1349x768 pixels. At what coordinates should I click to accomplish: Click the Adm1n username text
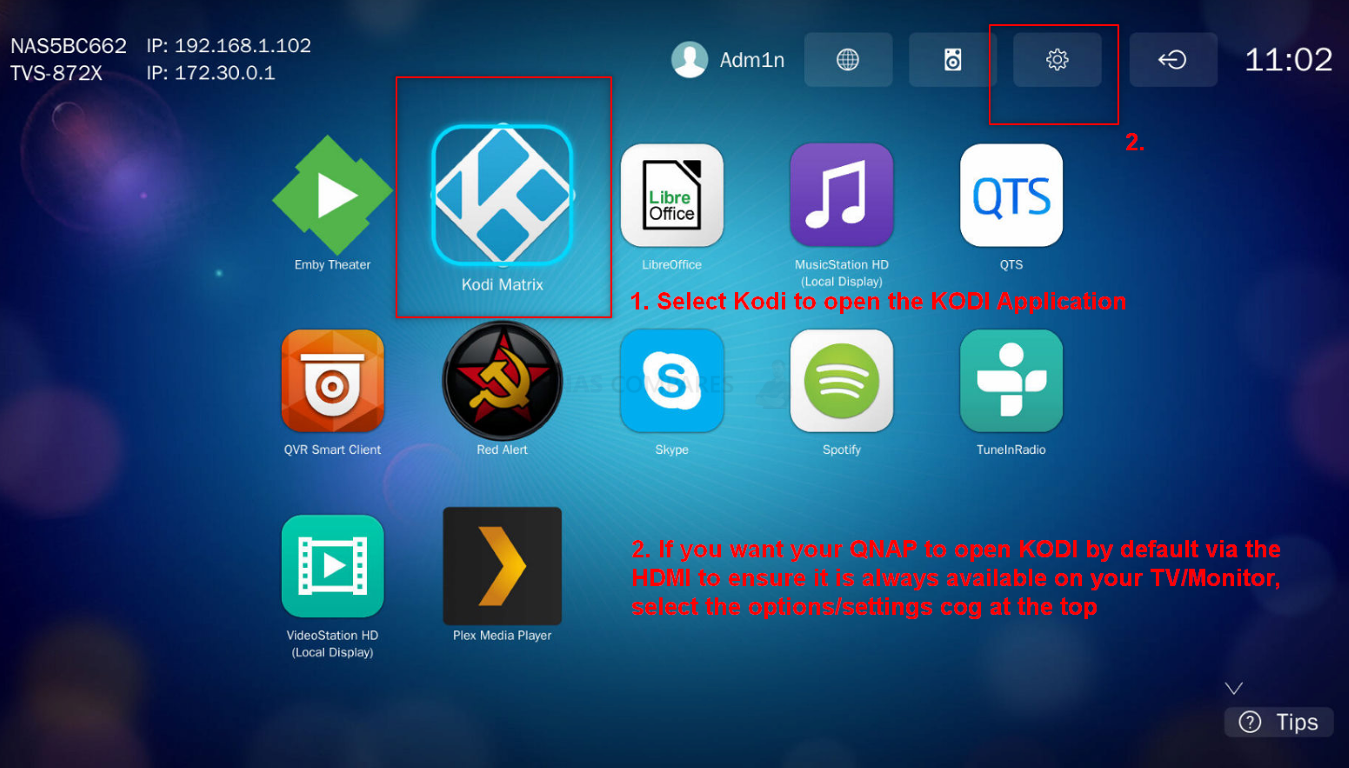[x=752, y=61]
